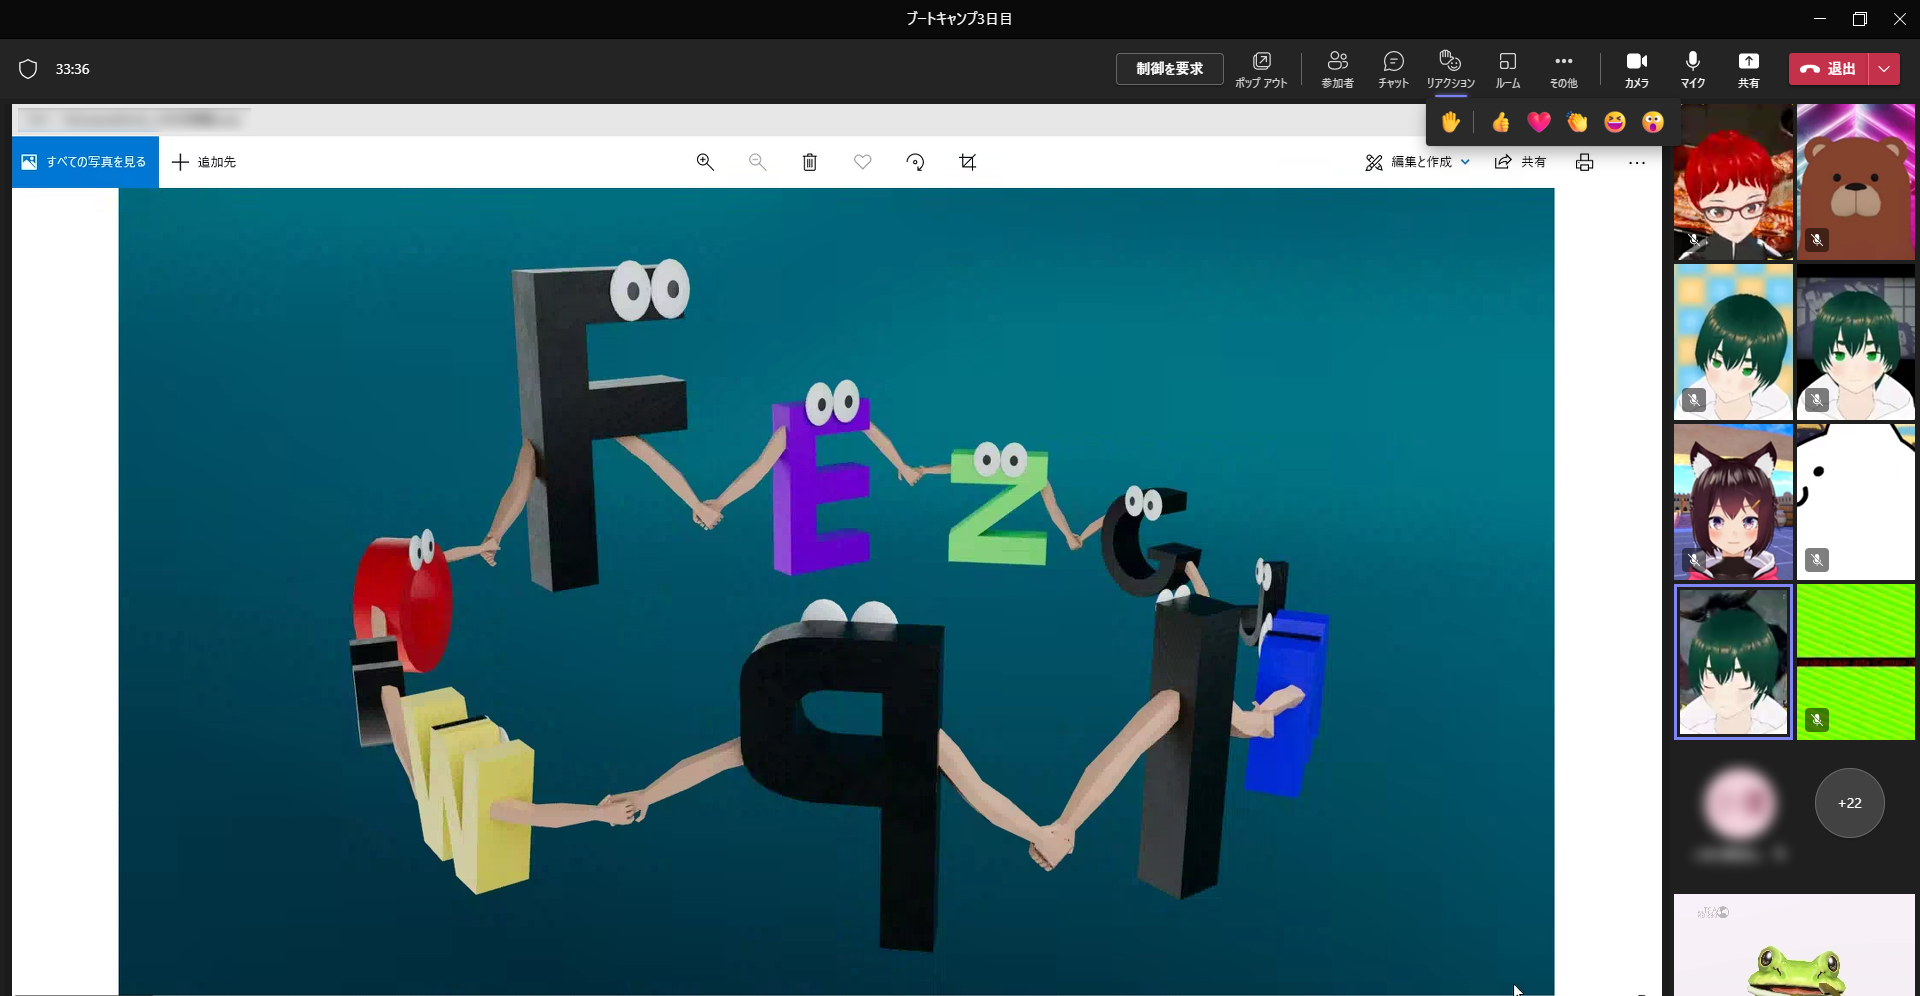The image size is (1920, 996).
Task: Click the +22 more participants circle
Action: (1849, 803)
